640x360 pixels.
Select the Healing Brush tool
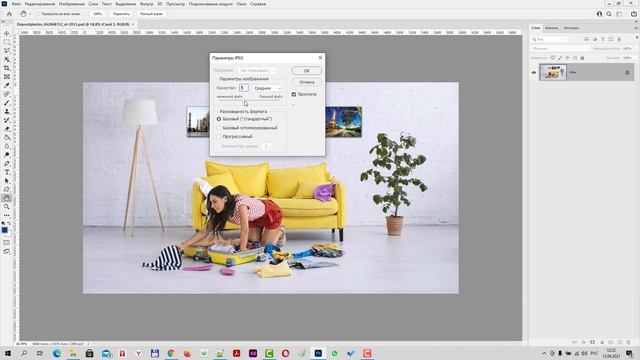point(7,94)
